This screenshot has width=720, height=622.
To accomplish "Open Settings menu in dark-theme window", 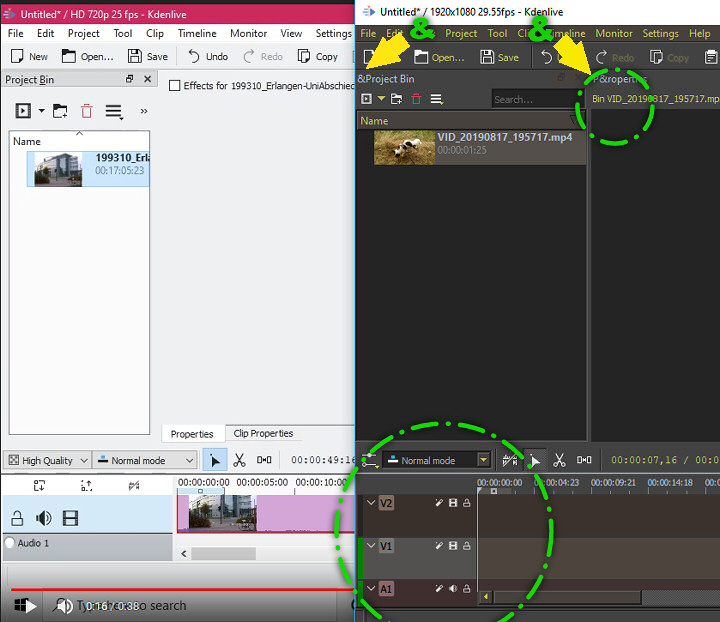I will (660, 34).
